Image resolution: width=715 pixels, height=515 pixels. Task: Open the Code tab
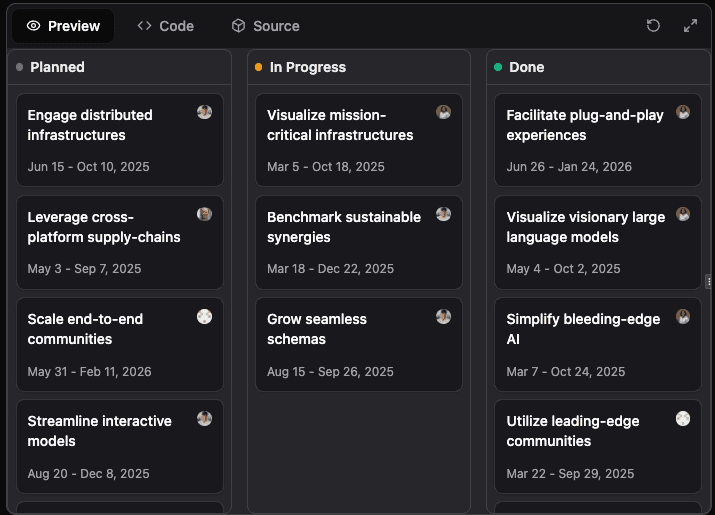(166, 26)
